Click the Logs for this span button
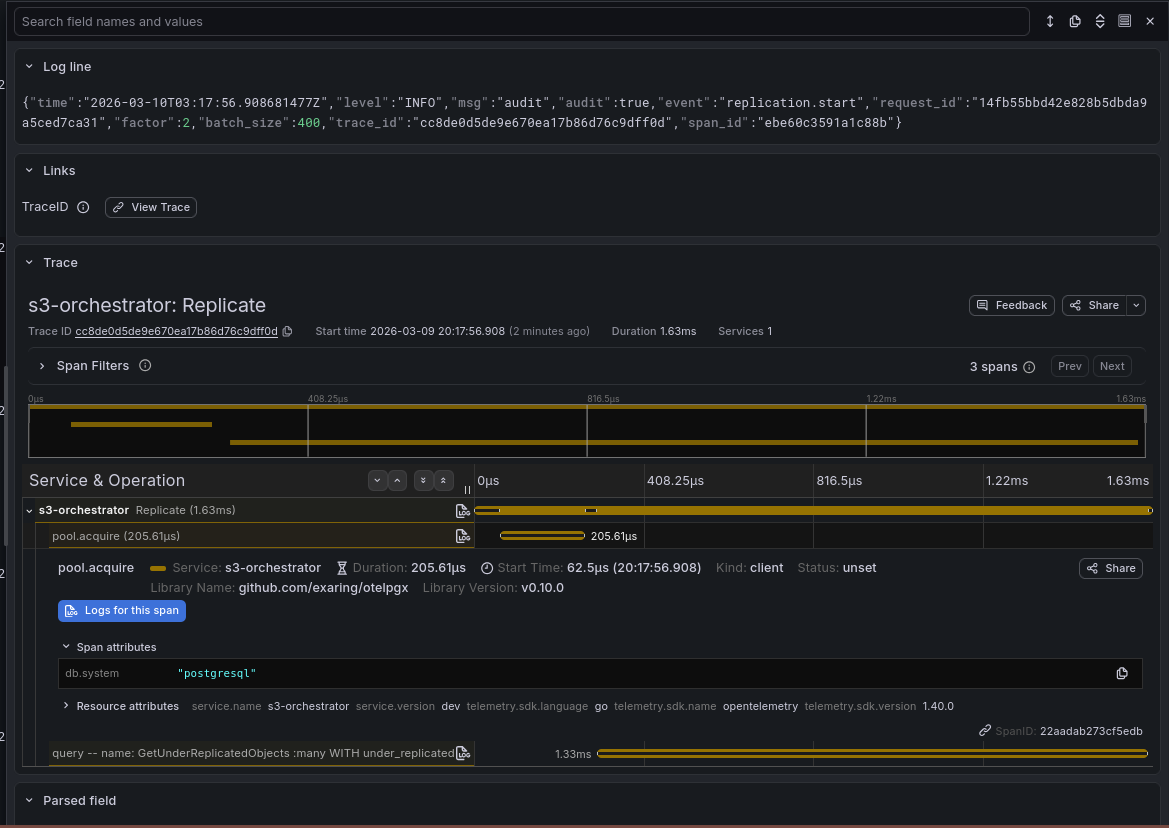The image size is (1169, 828). (122, 610)
